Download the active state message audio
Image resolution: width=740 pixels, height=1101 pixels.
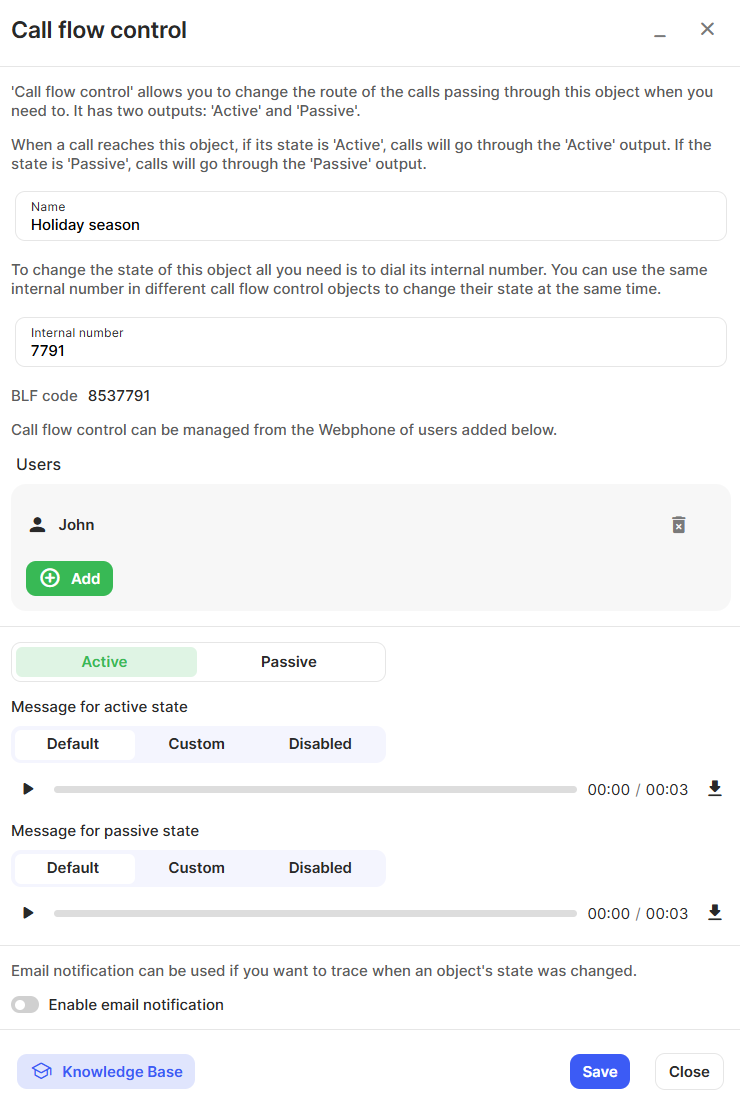pyautogui.click(x=714, y=789)
